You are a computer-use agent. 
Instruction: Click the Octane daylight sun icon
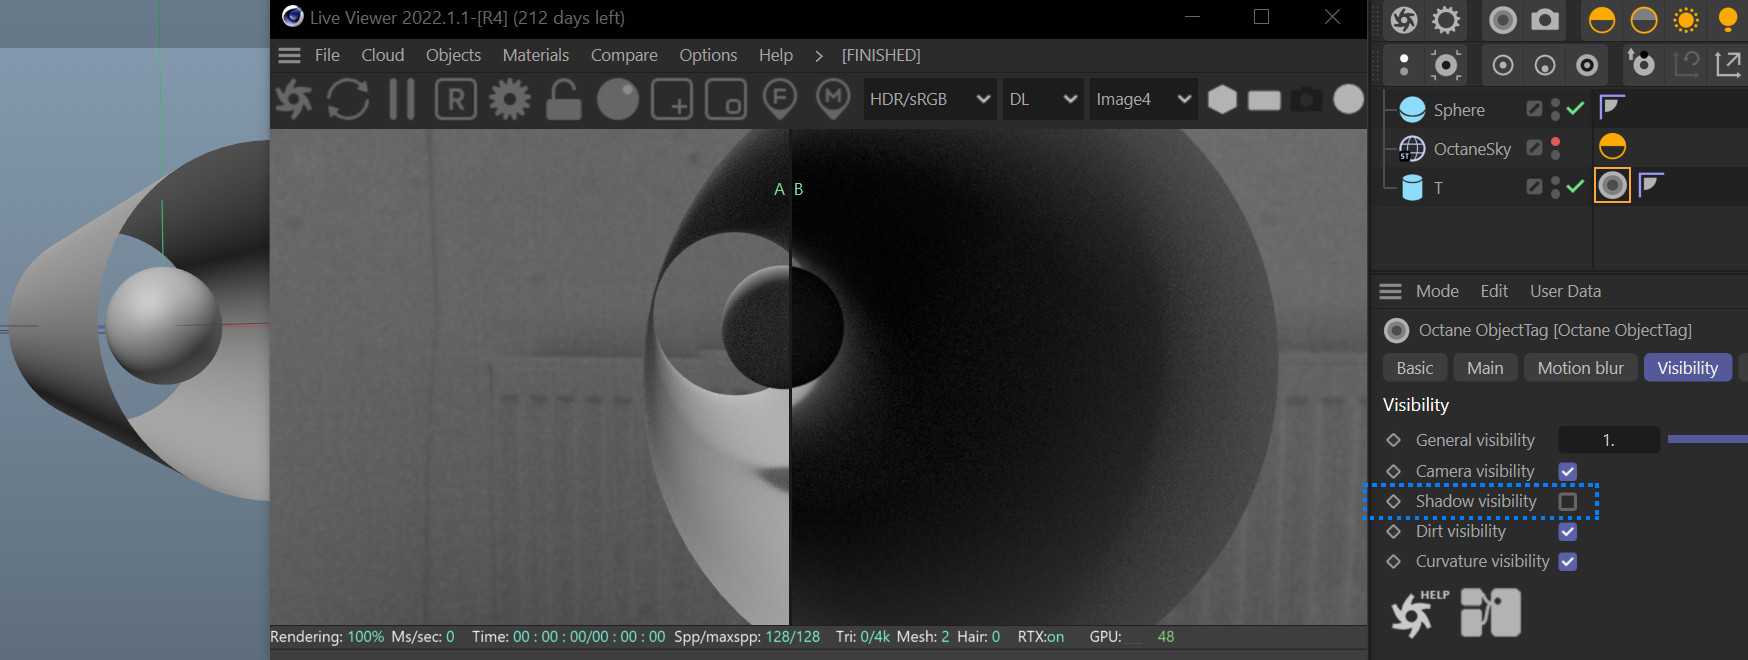pos(1686,20)
